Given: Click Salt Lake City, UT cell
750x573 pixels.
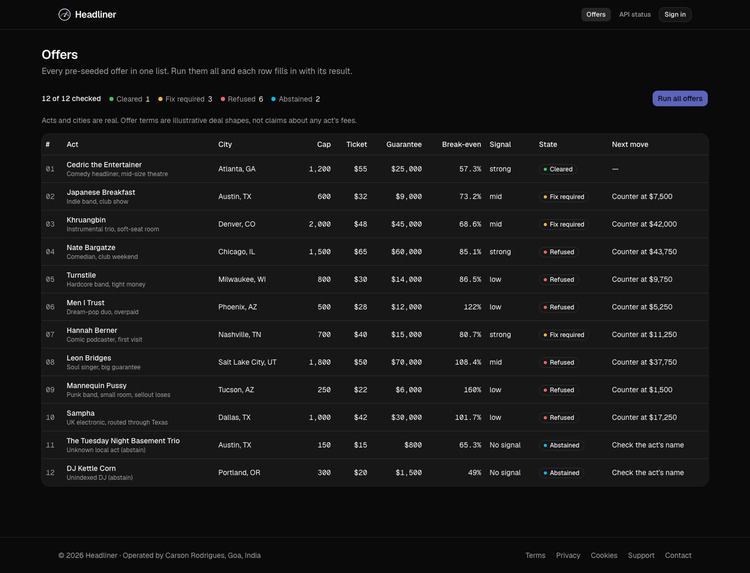Looking at the screenshot, I should 247,363.
